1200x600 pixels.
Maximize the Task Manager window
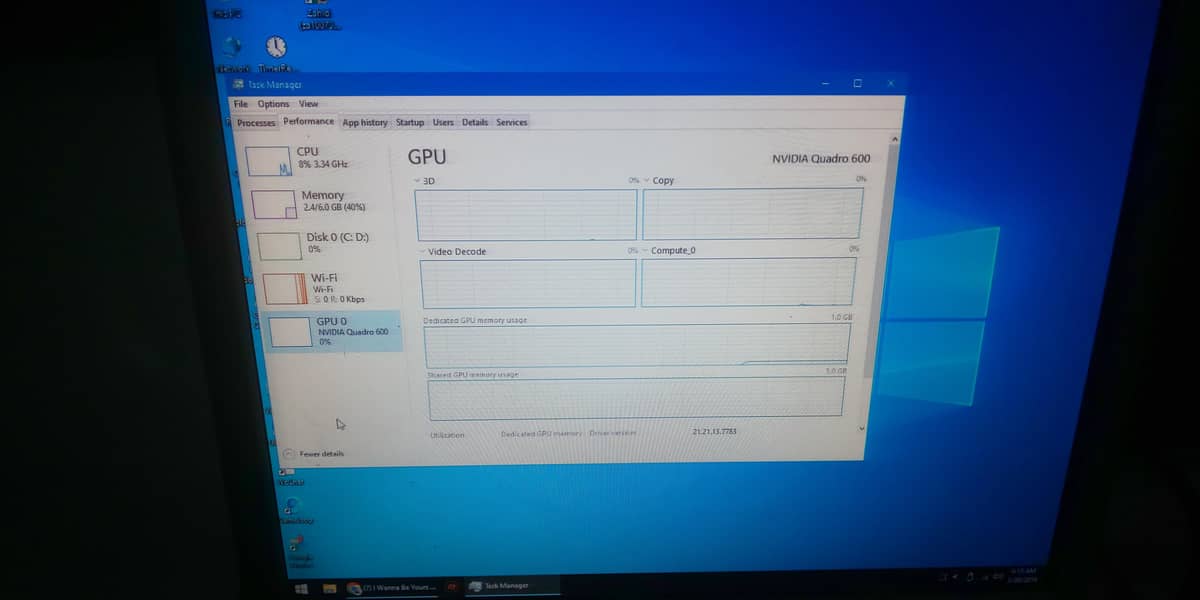pyautogui.click(x=858, y=84)
